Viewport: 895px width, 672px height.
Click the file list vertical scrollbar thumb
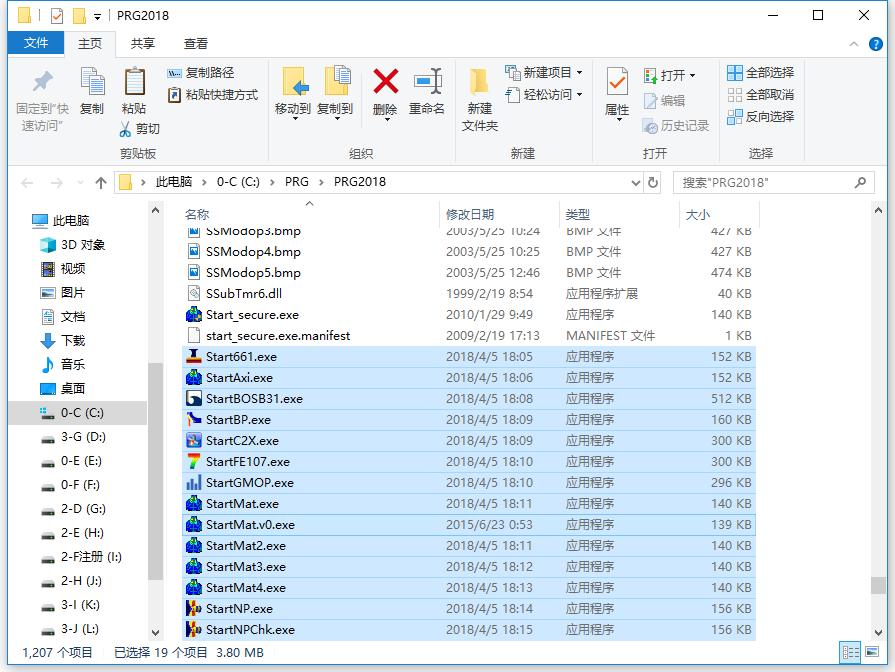pos(878,585)
